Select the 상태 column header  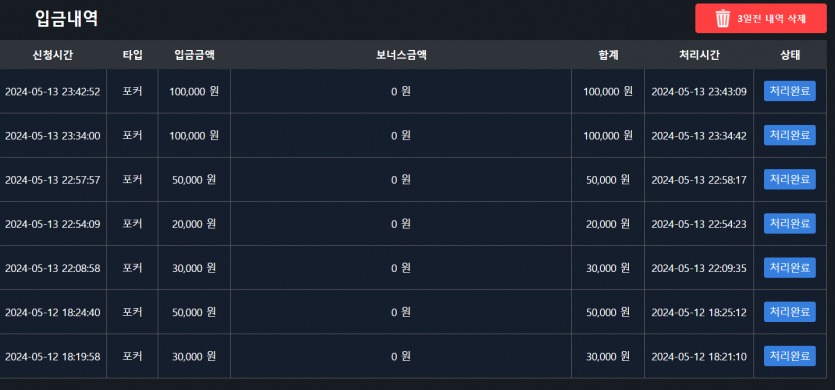[x=790, y=55]
